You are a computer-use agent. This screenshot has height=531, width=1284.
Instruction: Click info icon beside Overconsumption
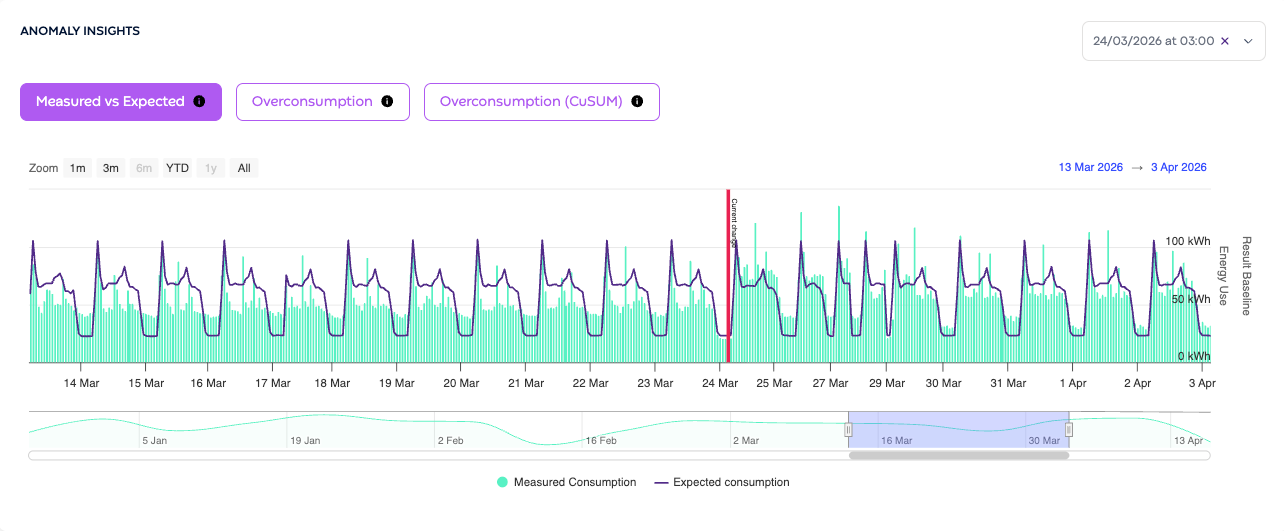point(387,102)
